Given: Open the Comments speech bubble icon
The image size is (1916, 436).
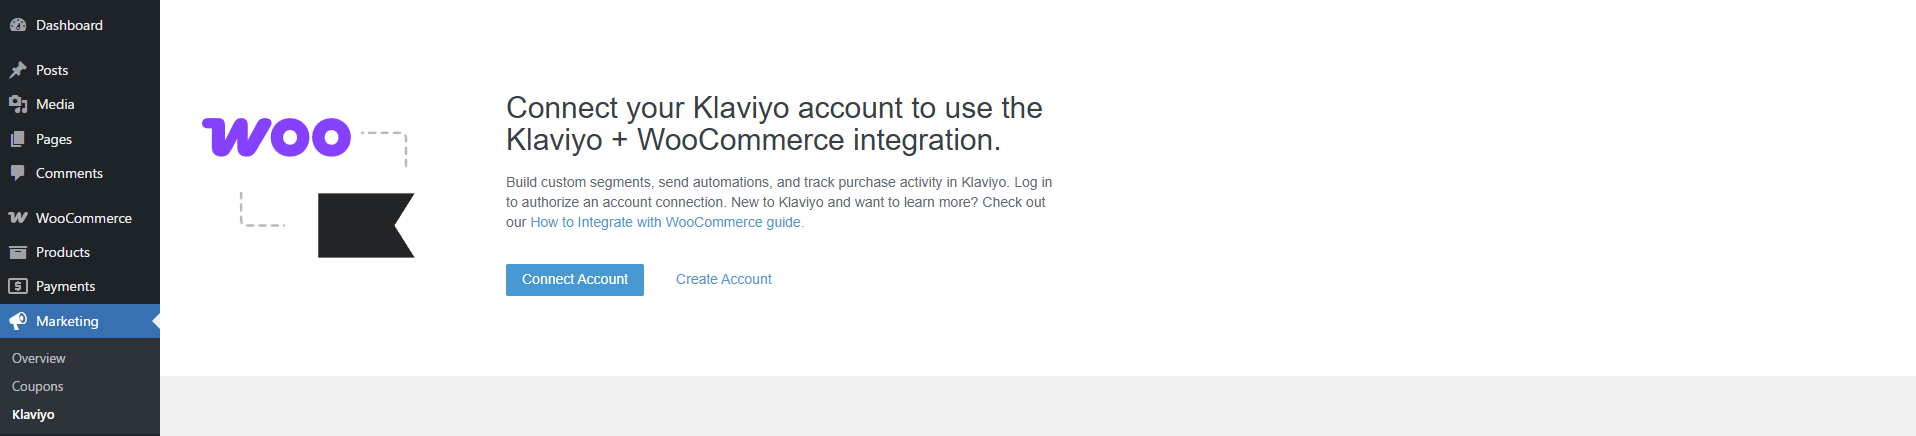Looking at the screenshot, I should (x=18, y=173).
